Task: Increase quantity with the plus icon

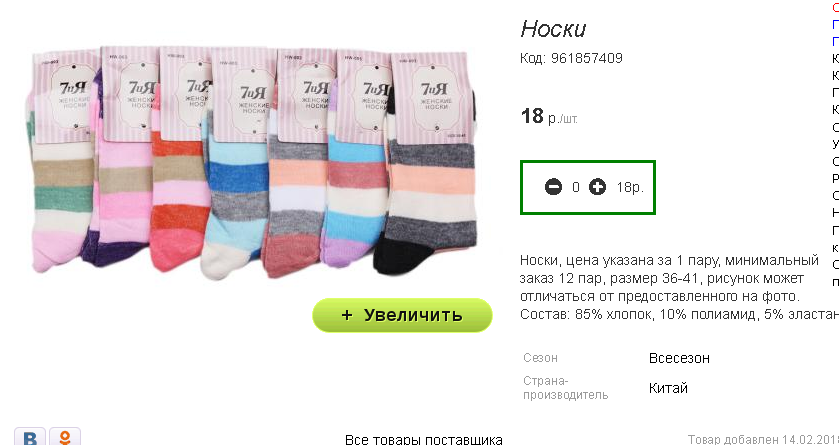Action: [x=597, y=187]
